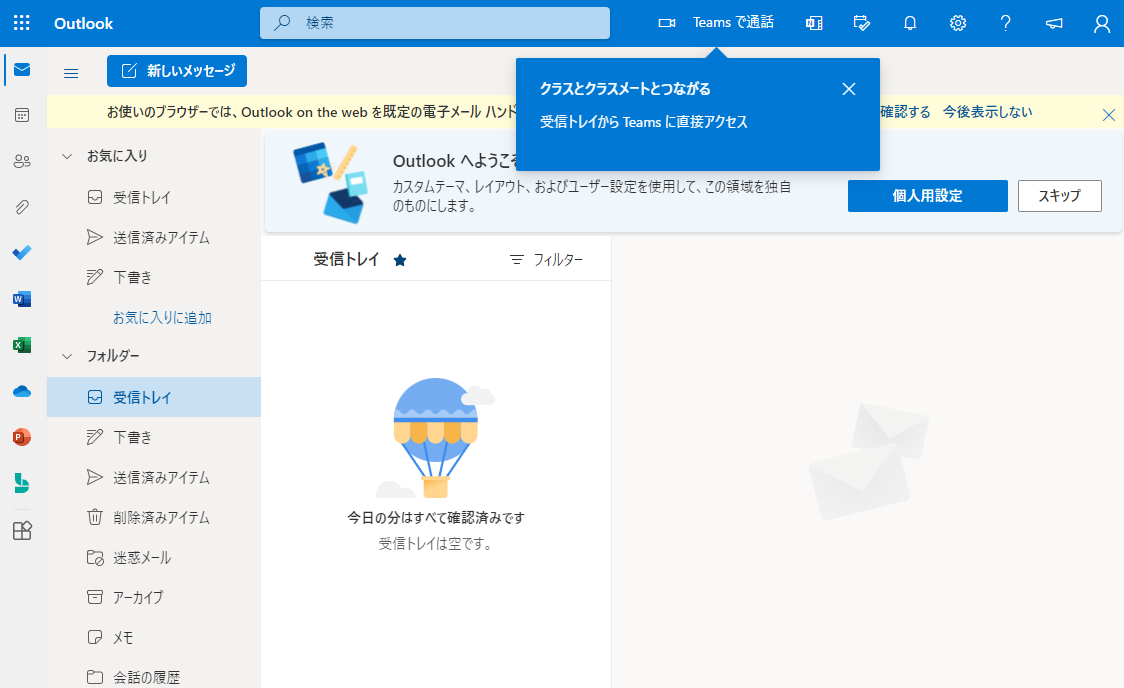Viewport: 1124px width, 688px height.
Task: Select 送信済みアイテム in the folders list
Action: pyautogui.click(x=154, y=477)
